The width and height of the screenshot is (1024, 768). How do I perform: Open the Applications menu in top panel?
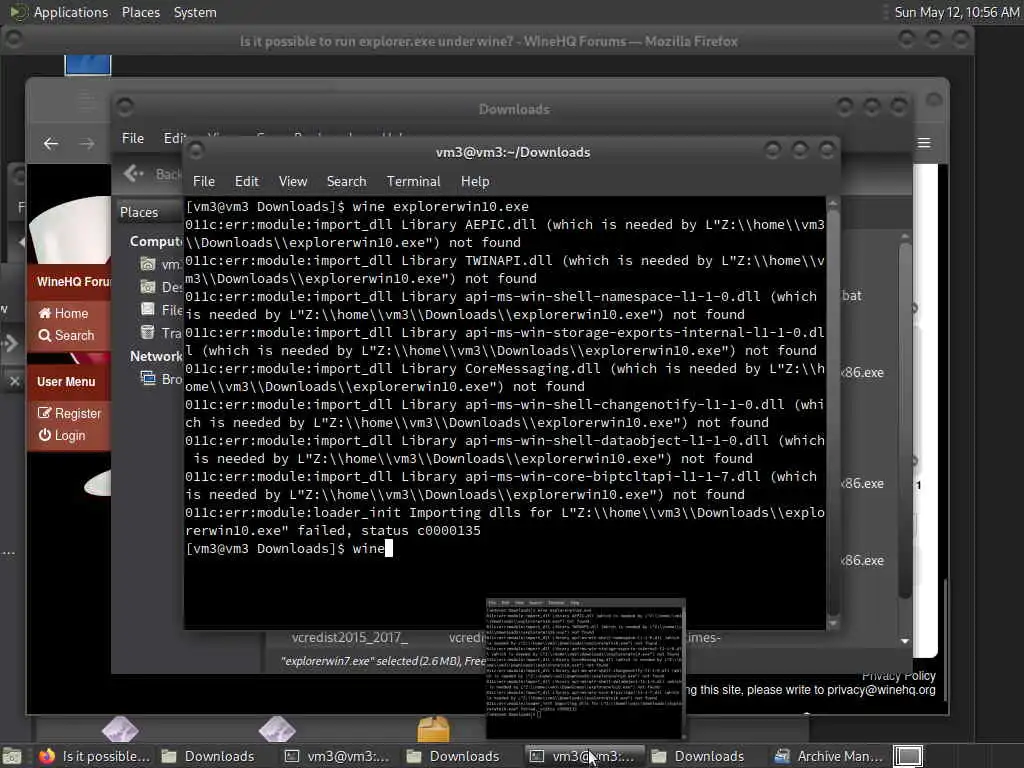coord(71,12)
